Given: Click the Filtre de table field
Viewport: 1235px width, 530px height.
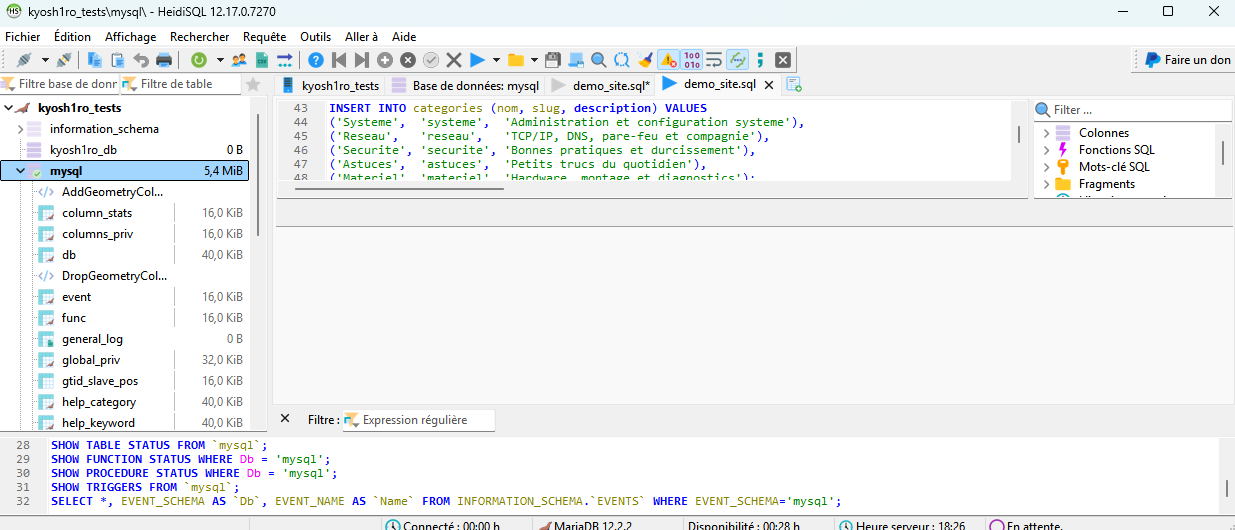Looking at the screenshot, I should (x=181, y=84).
